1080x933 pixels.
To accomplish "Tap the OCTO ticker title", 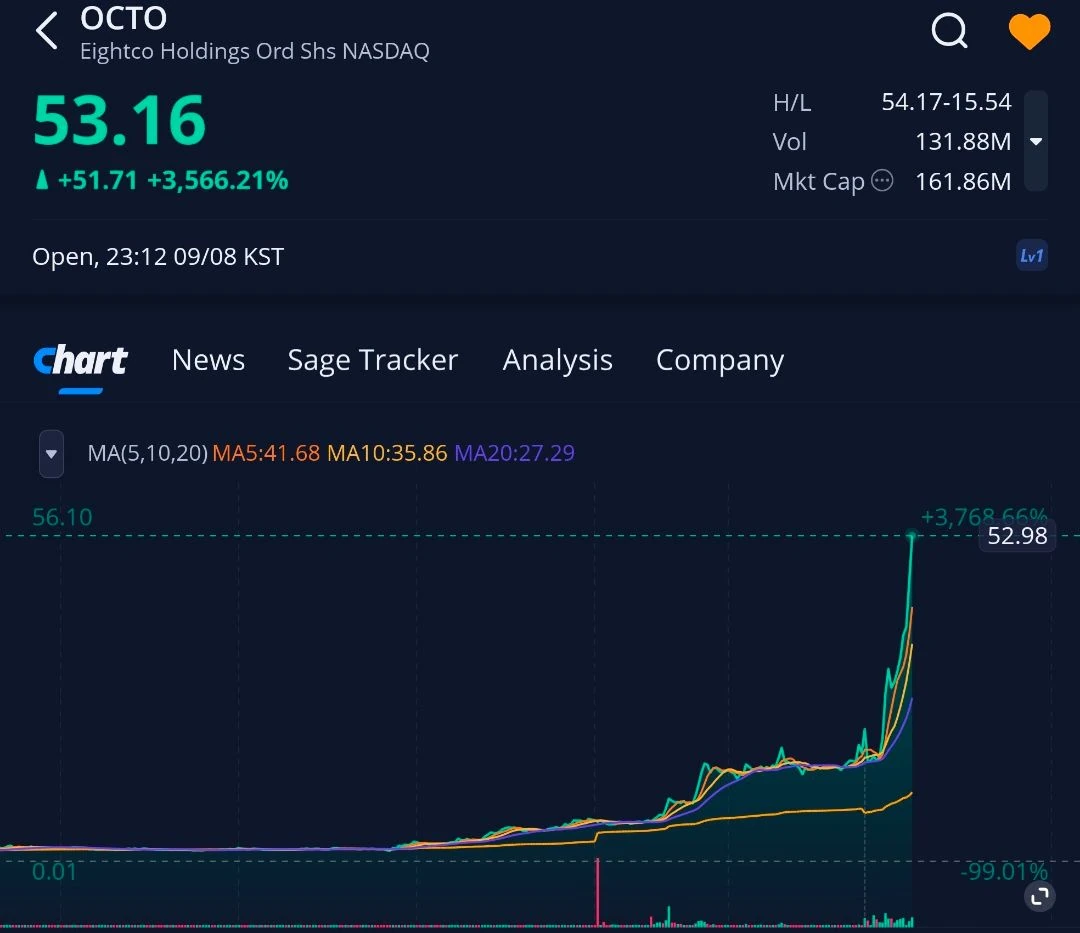I will click(123, 19).
